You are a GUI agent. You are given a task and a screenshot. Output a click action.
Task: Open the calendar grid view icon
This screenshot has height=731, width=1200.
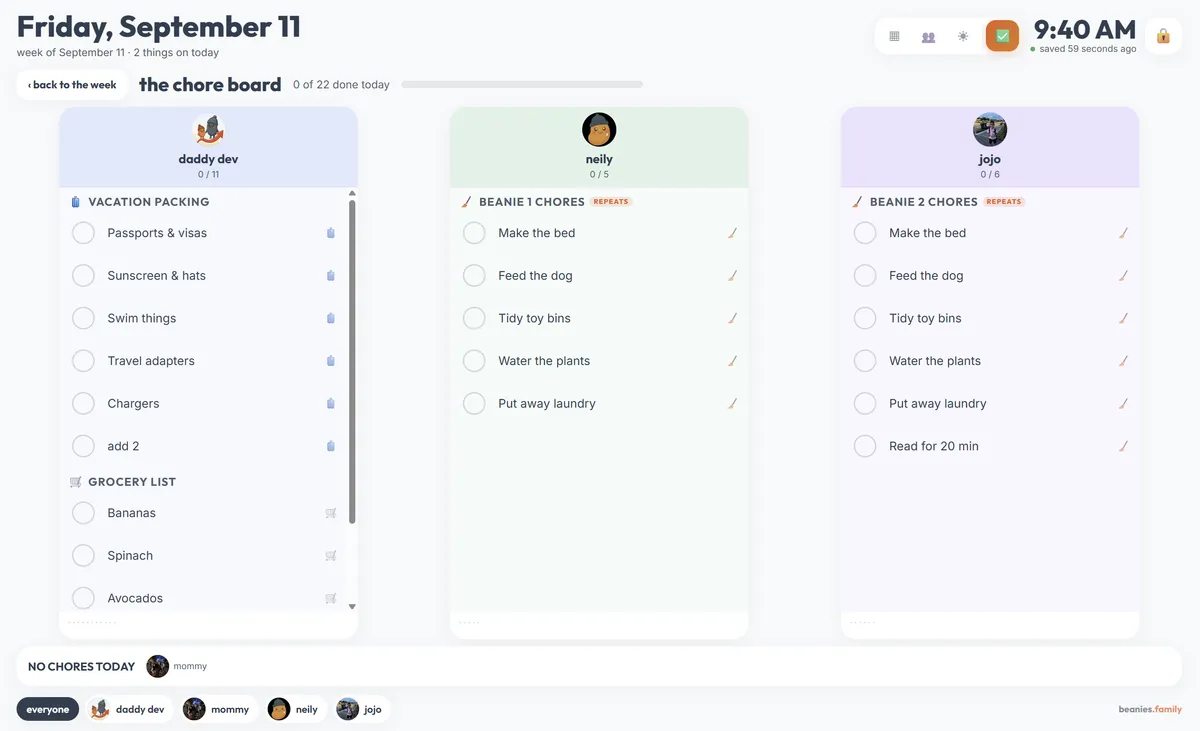click(894, 36)
